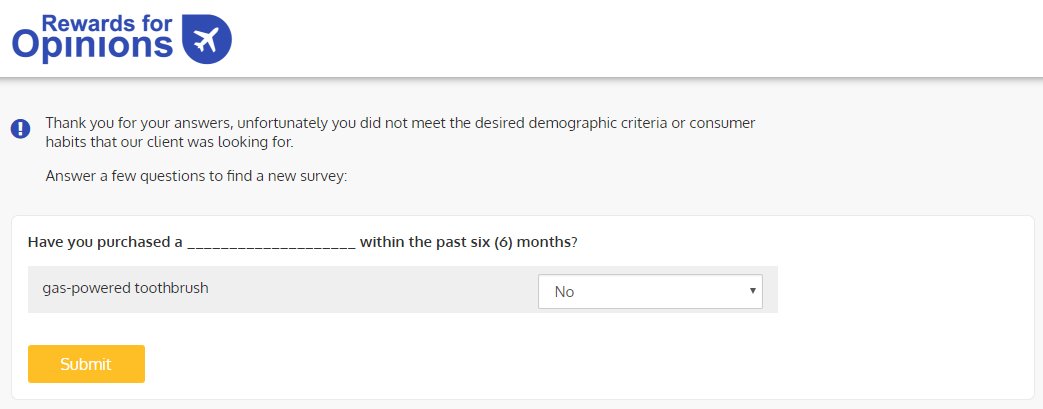This screenshot has height=409, width=1043.
Task: Click the dropdown arrow beside No
Action: [x=752, y=291]
